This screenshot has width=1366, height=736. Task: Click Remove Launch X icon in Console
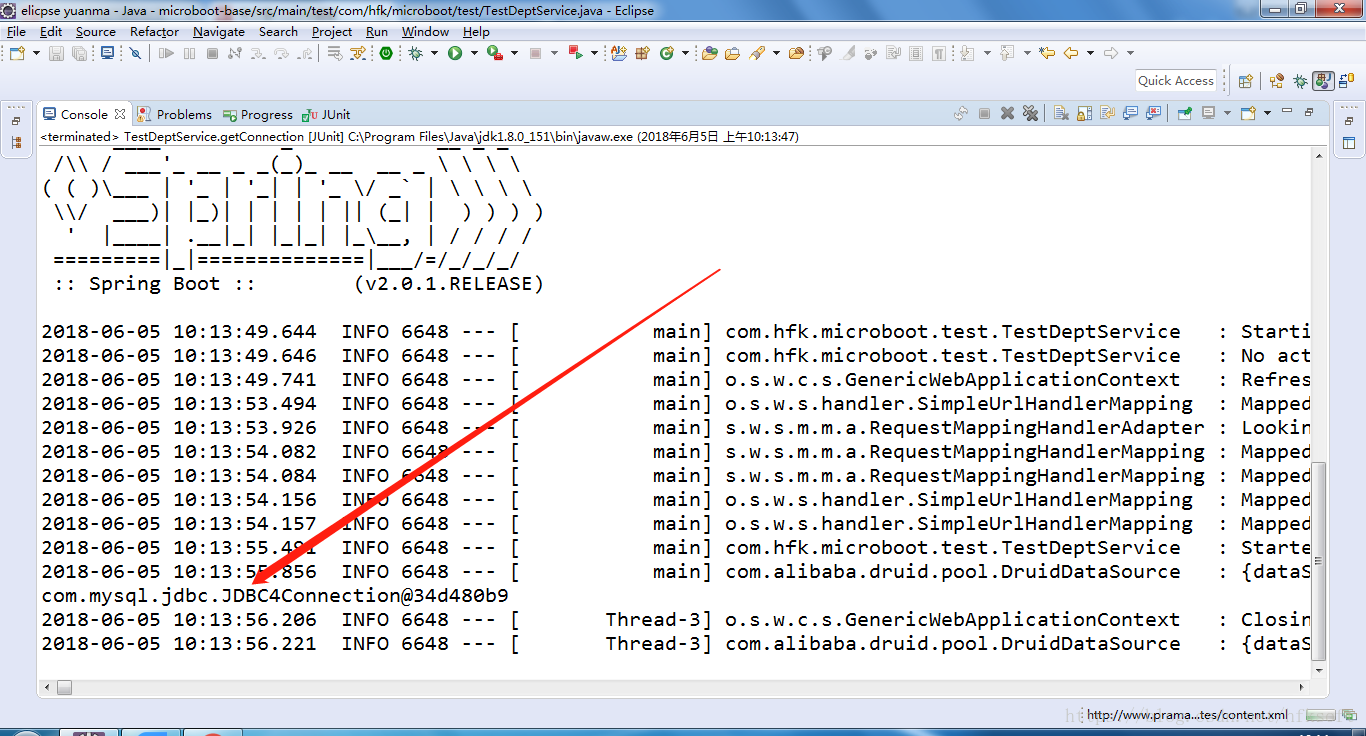(x=1007, y=113)
